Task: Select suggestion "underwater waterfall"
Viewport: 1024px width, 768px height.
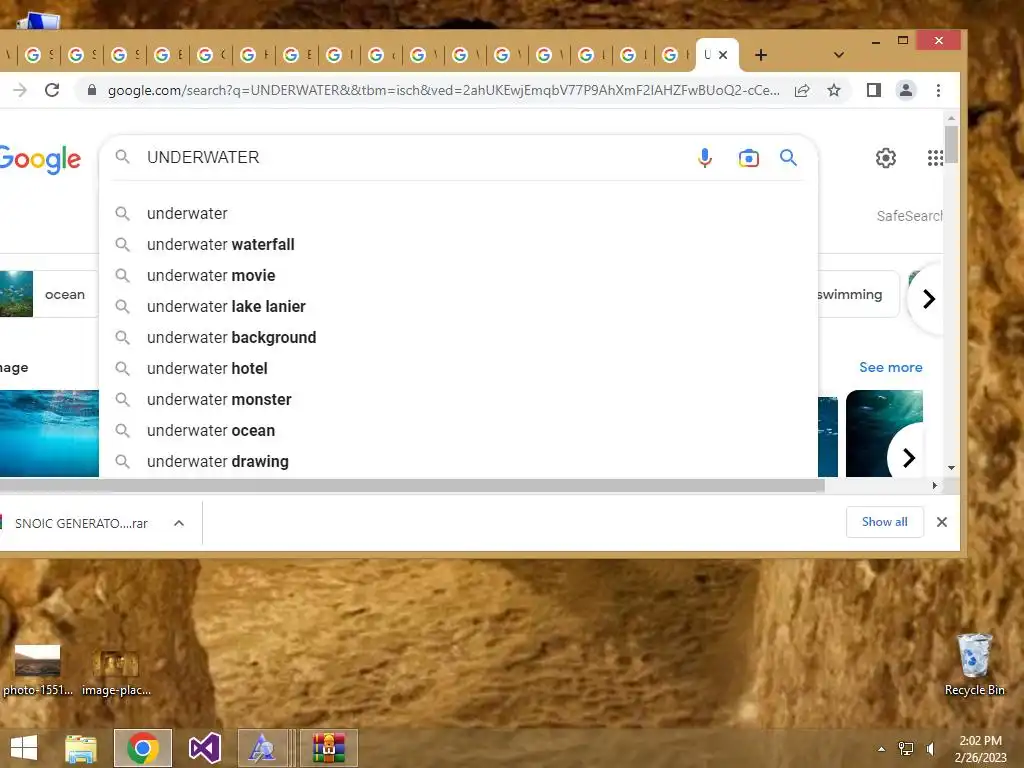Action: 221,244
